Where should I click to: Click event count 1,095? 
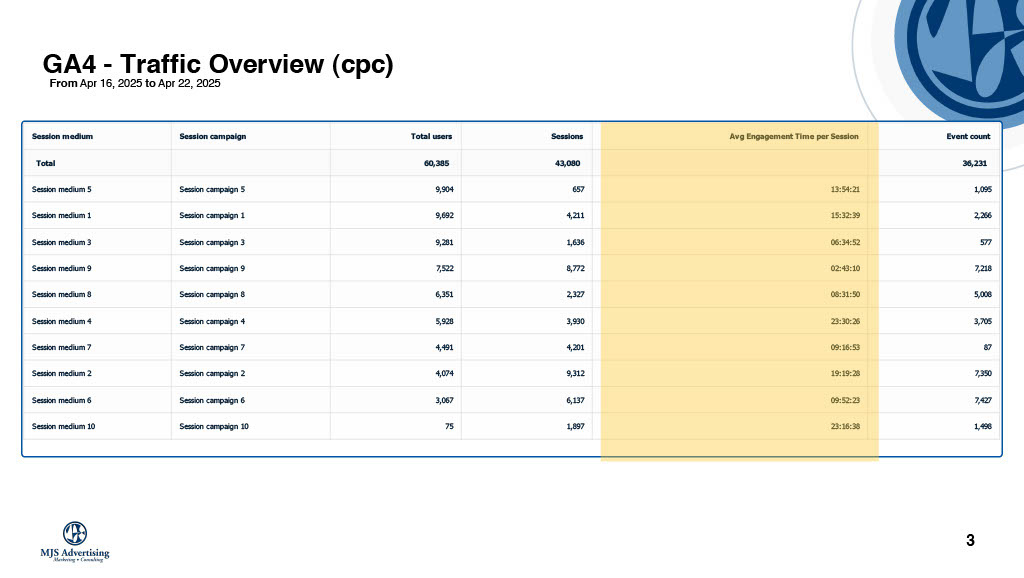coord(982,189)
